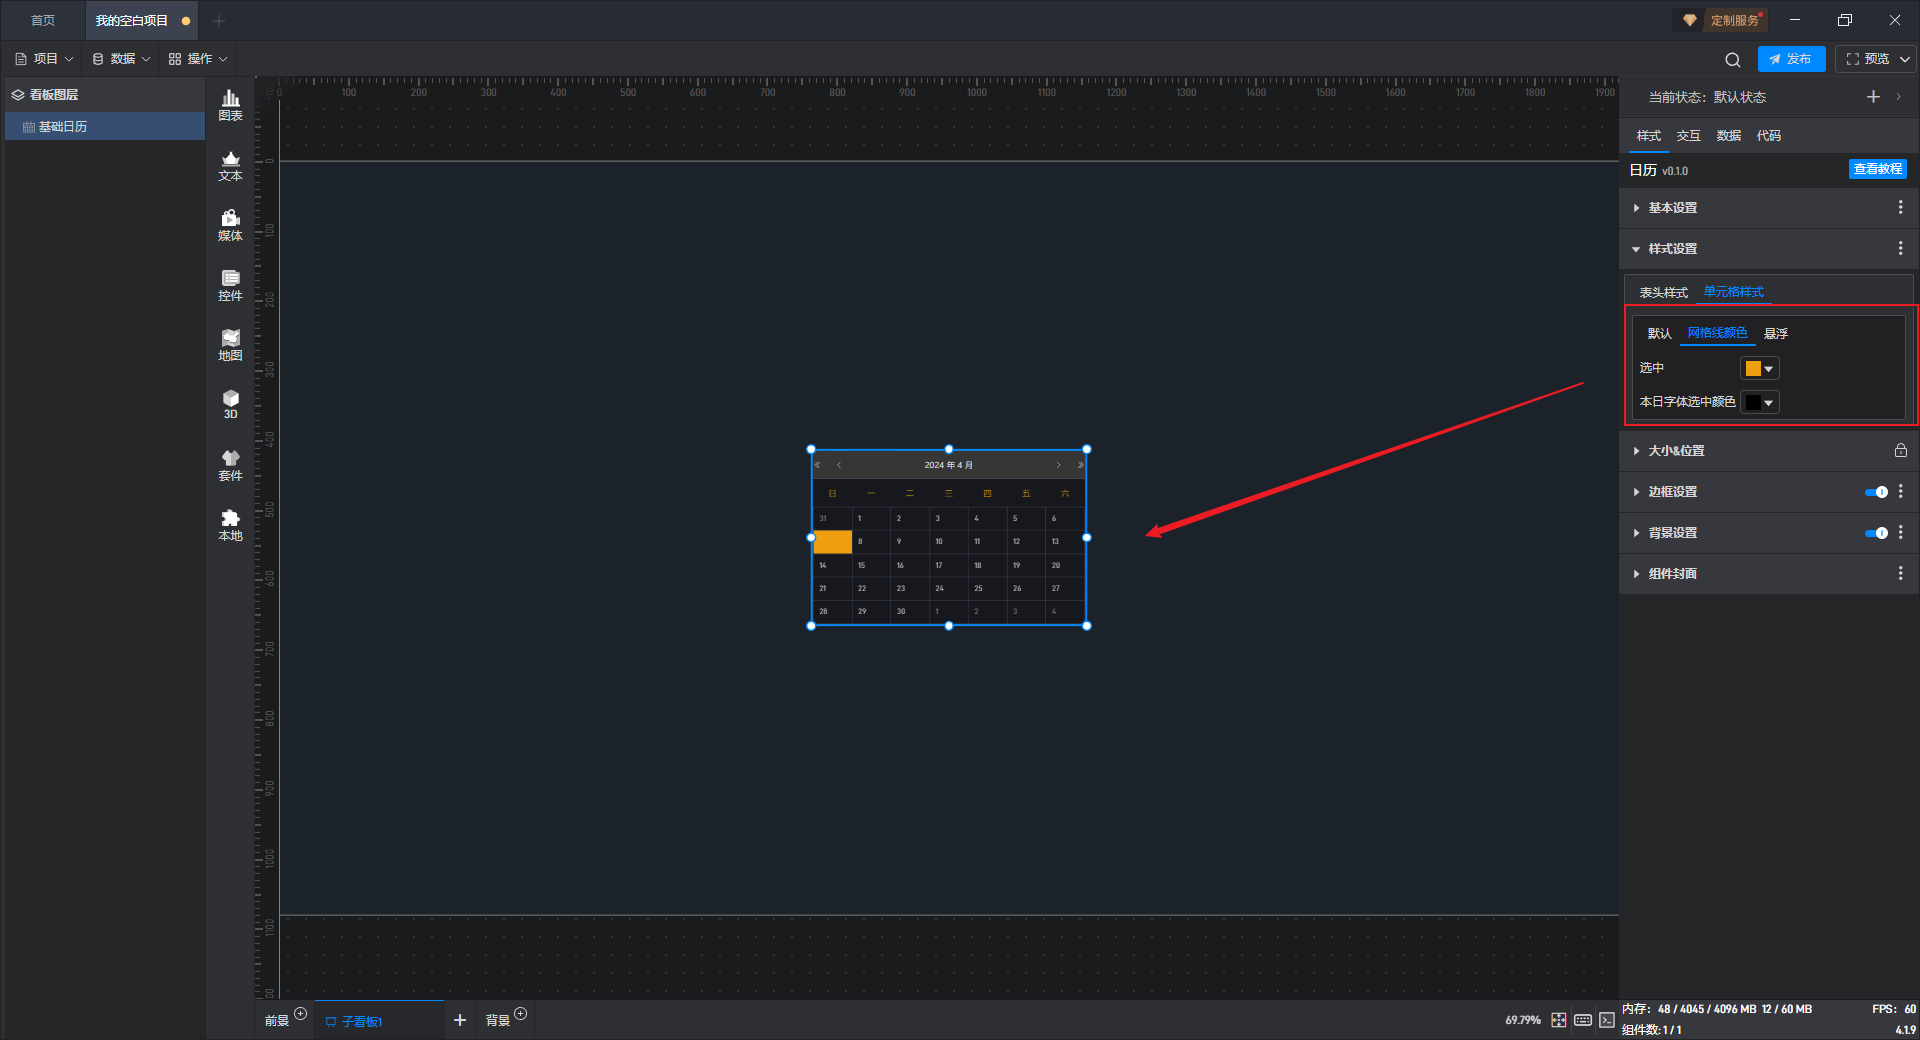The height and width of the screenshot is (1040, 1920).
Task: Open new tab with plus button
Action: coord(219,20)
